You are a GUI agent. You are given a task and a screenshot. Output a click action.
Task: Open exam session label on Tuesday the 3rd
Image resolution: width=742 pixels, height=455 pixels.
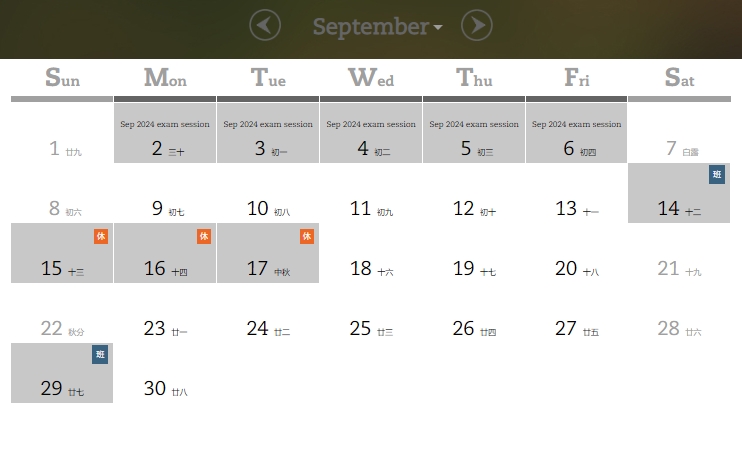tap(268, 125)
